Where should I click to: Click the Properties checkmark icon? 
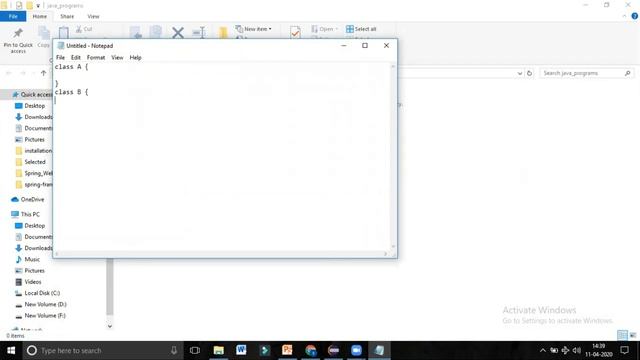[x=295, y=32]
